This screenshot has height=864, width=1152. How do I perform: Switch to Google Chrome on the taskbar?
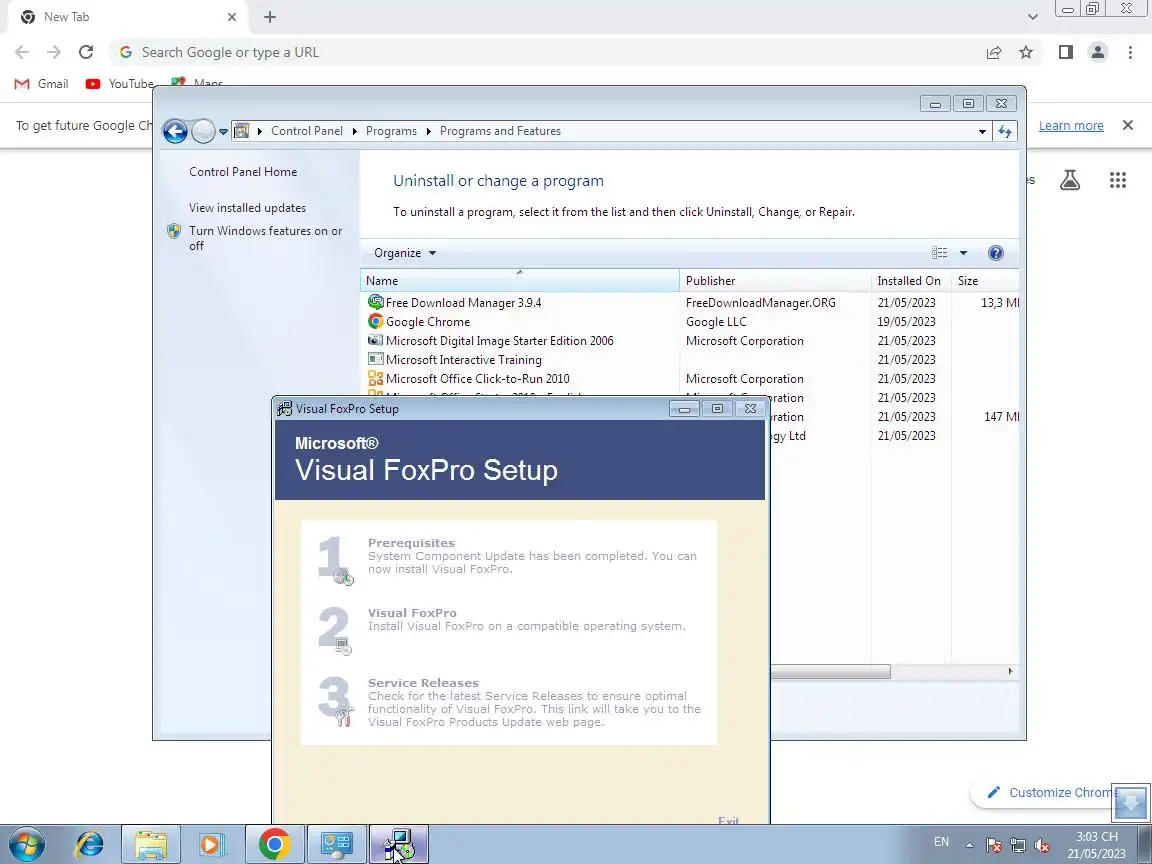274,844
